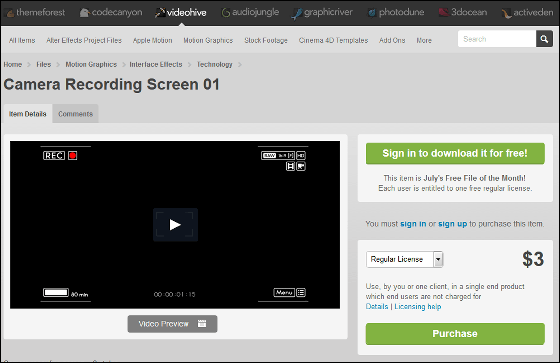Image resolution: width=560 pixels, height=363 pixels.
Task: Click the green Purchase button
Action: [x=455, y=334]
